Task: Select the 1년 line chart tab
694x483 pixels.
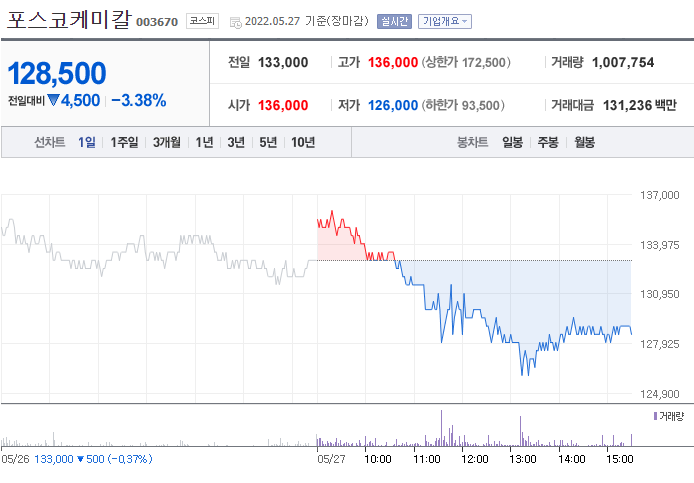Action: [204, 142]
